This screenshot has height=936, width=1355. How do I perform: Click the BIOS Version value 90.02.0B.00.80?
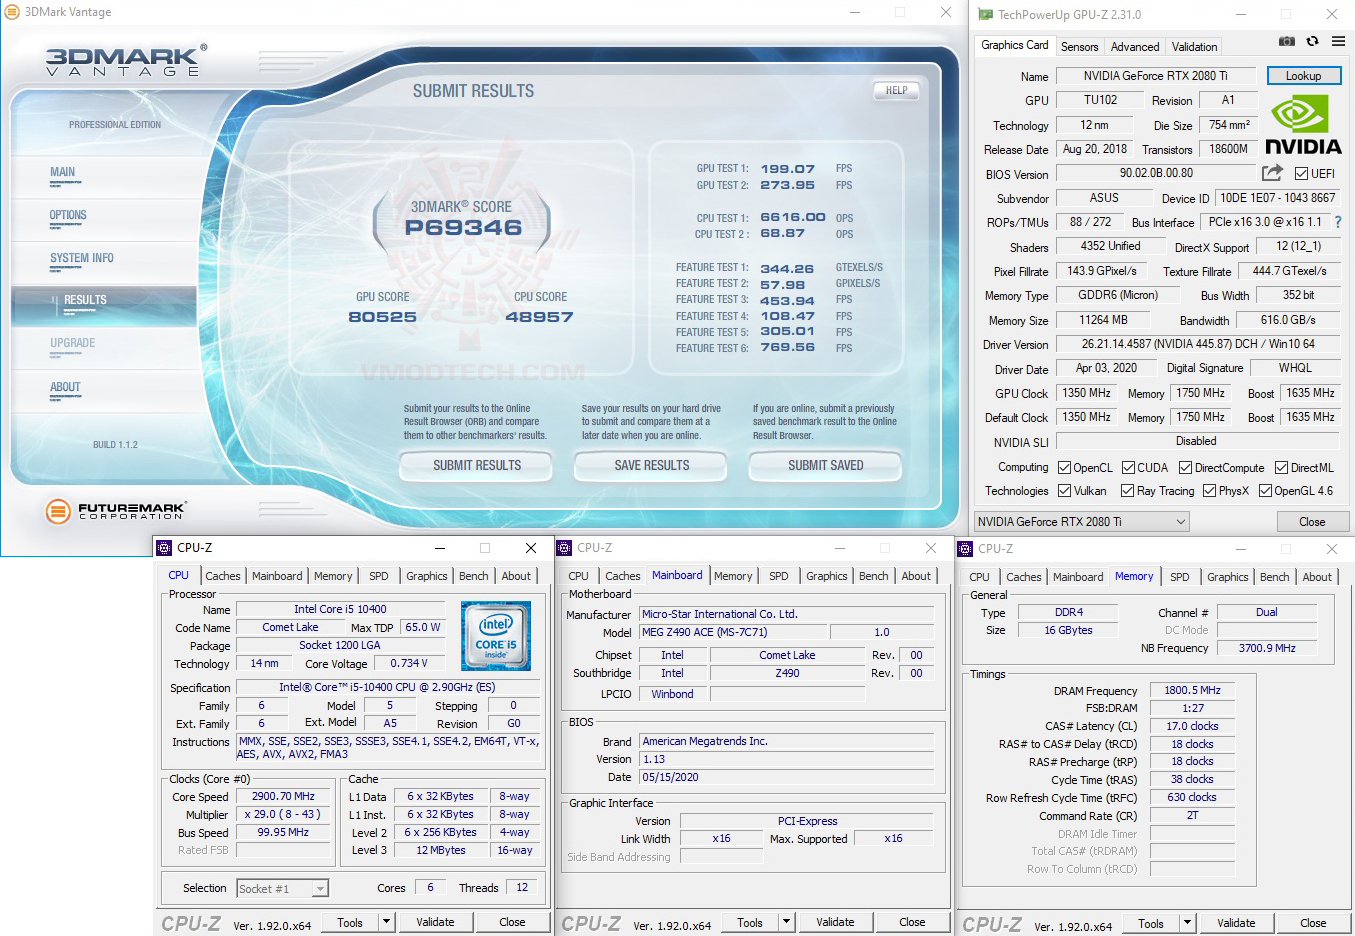click(x=1156, y=173)
